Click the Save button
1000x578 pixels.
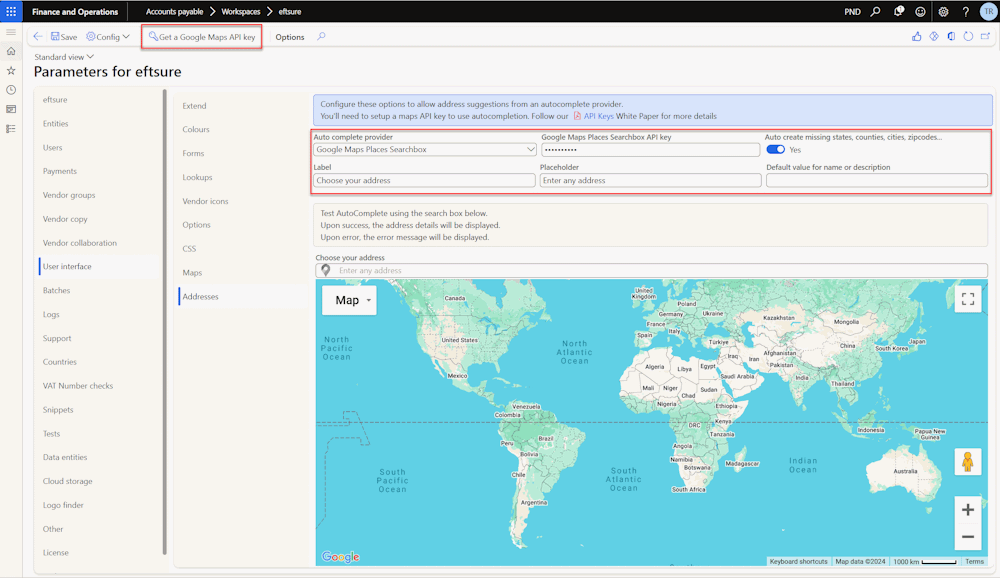pos(64,36)
